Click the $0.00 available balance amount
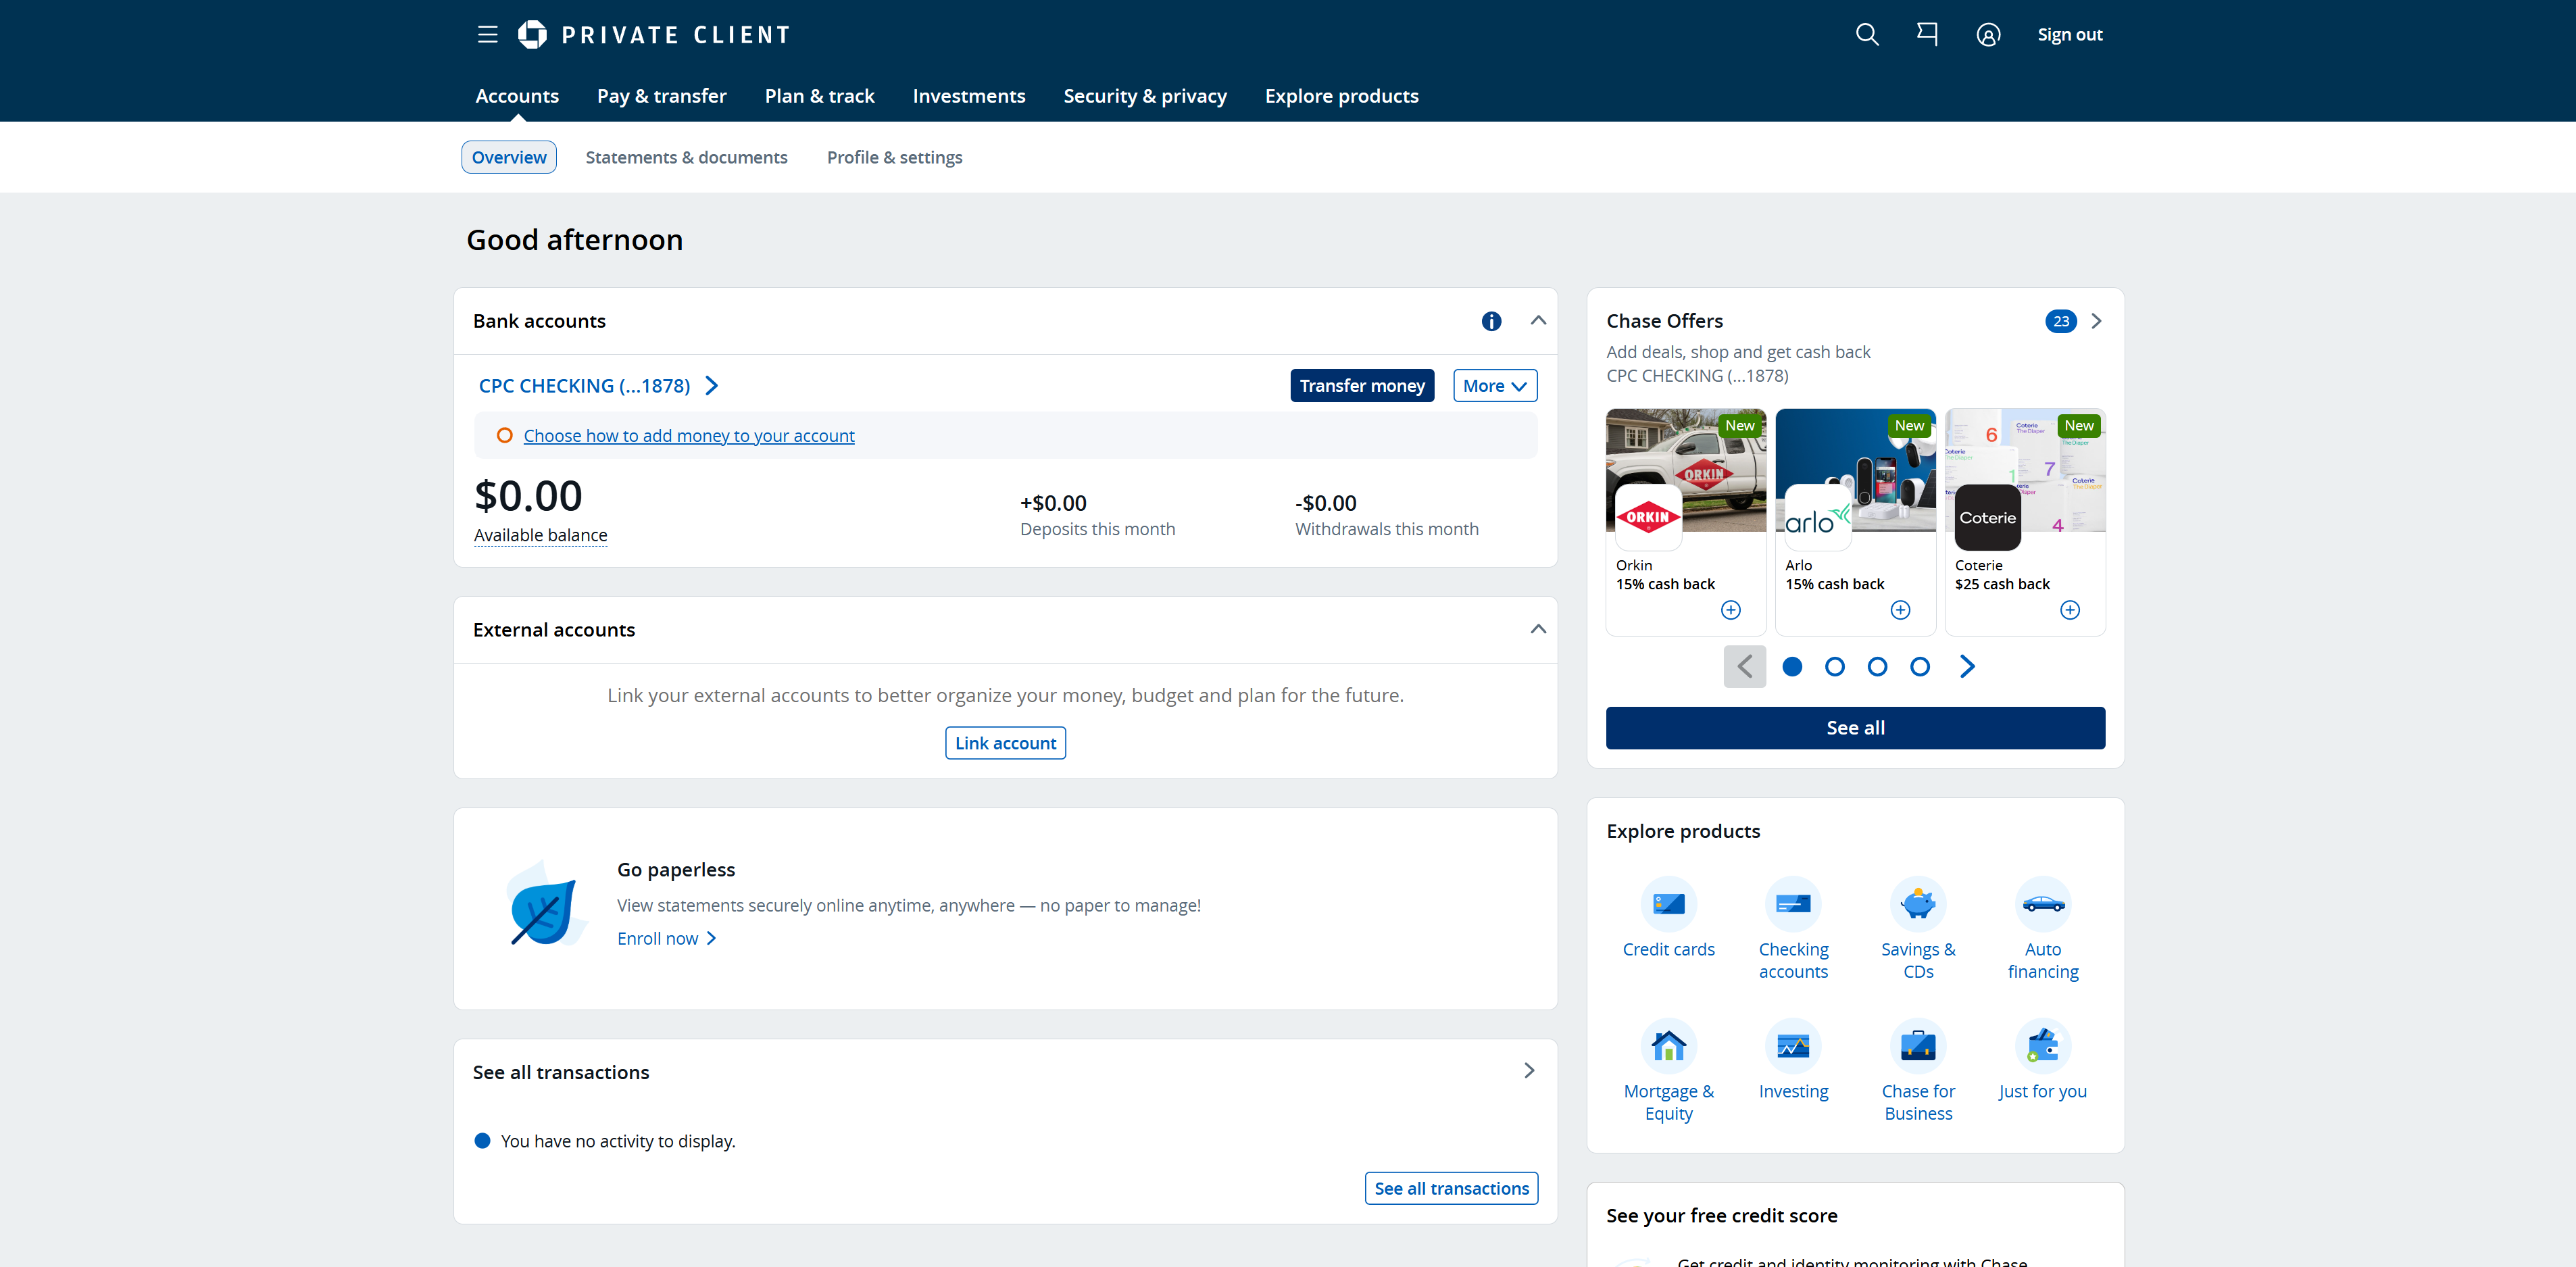 coord(528,496)
